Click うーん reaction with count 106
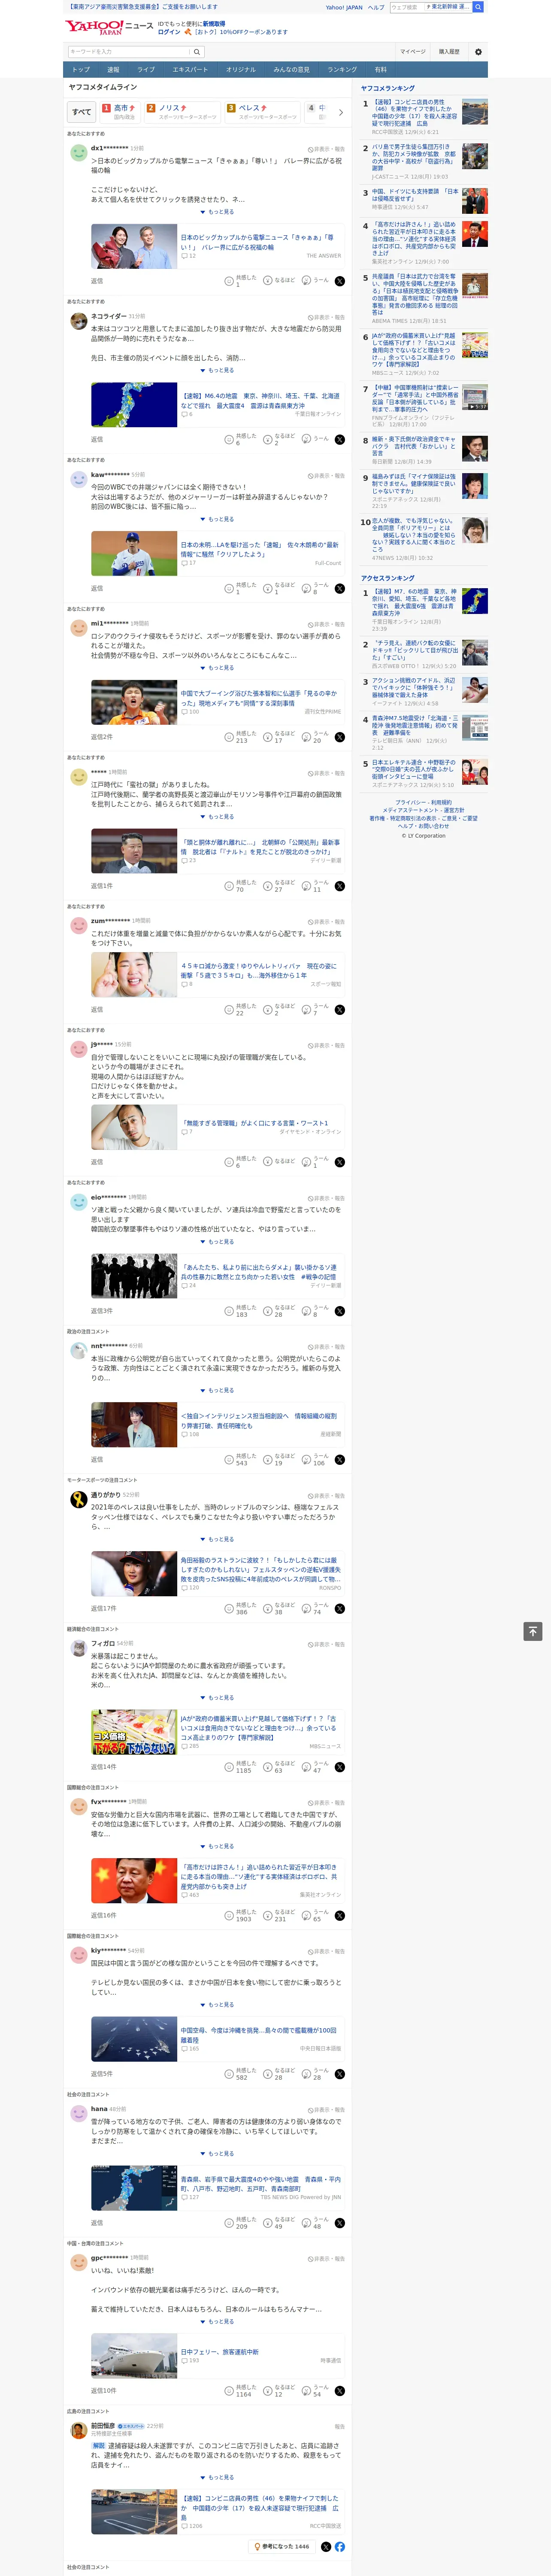Viewport: 551px width, 2576px height. pyautogui.click(x=314, y=1460)
